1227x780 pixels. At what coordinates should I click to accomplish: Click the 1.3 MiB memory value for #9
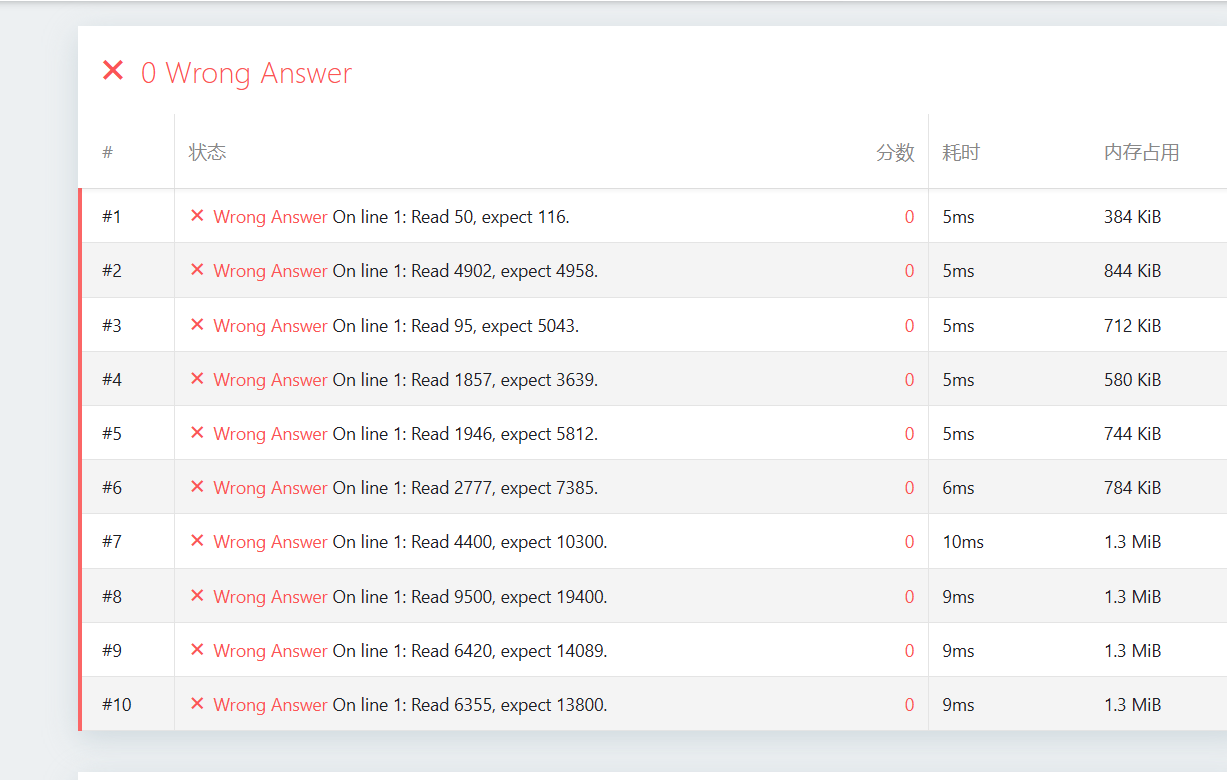[1132, 651]
